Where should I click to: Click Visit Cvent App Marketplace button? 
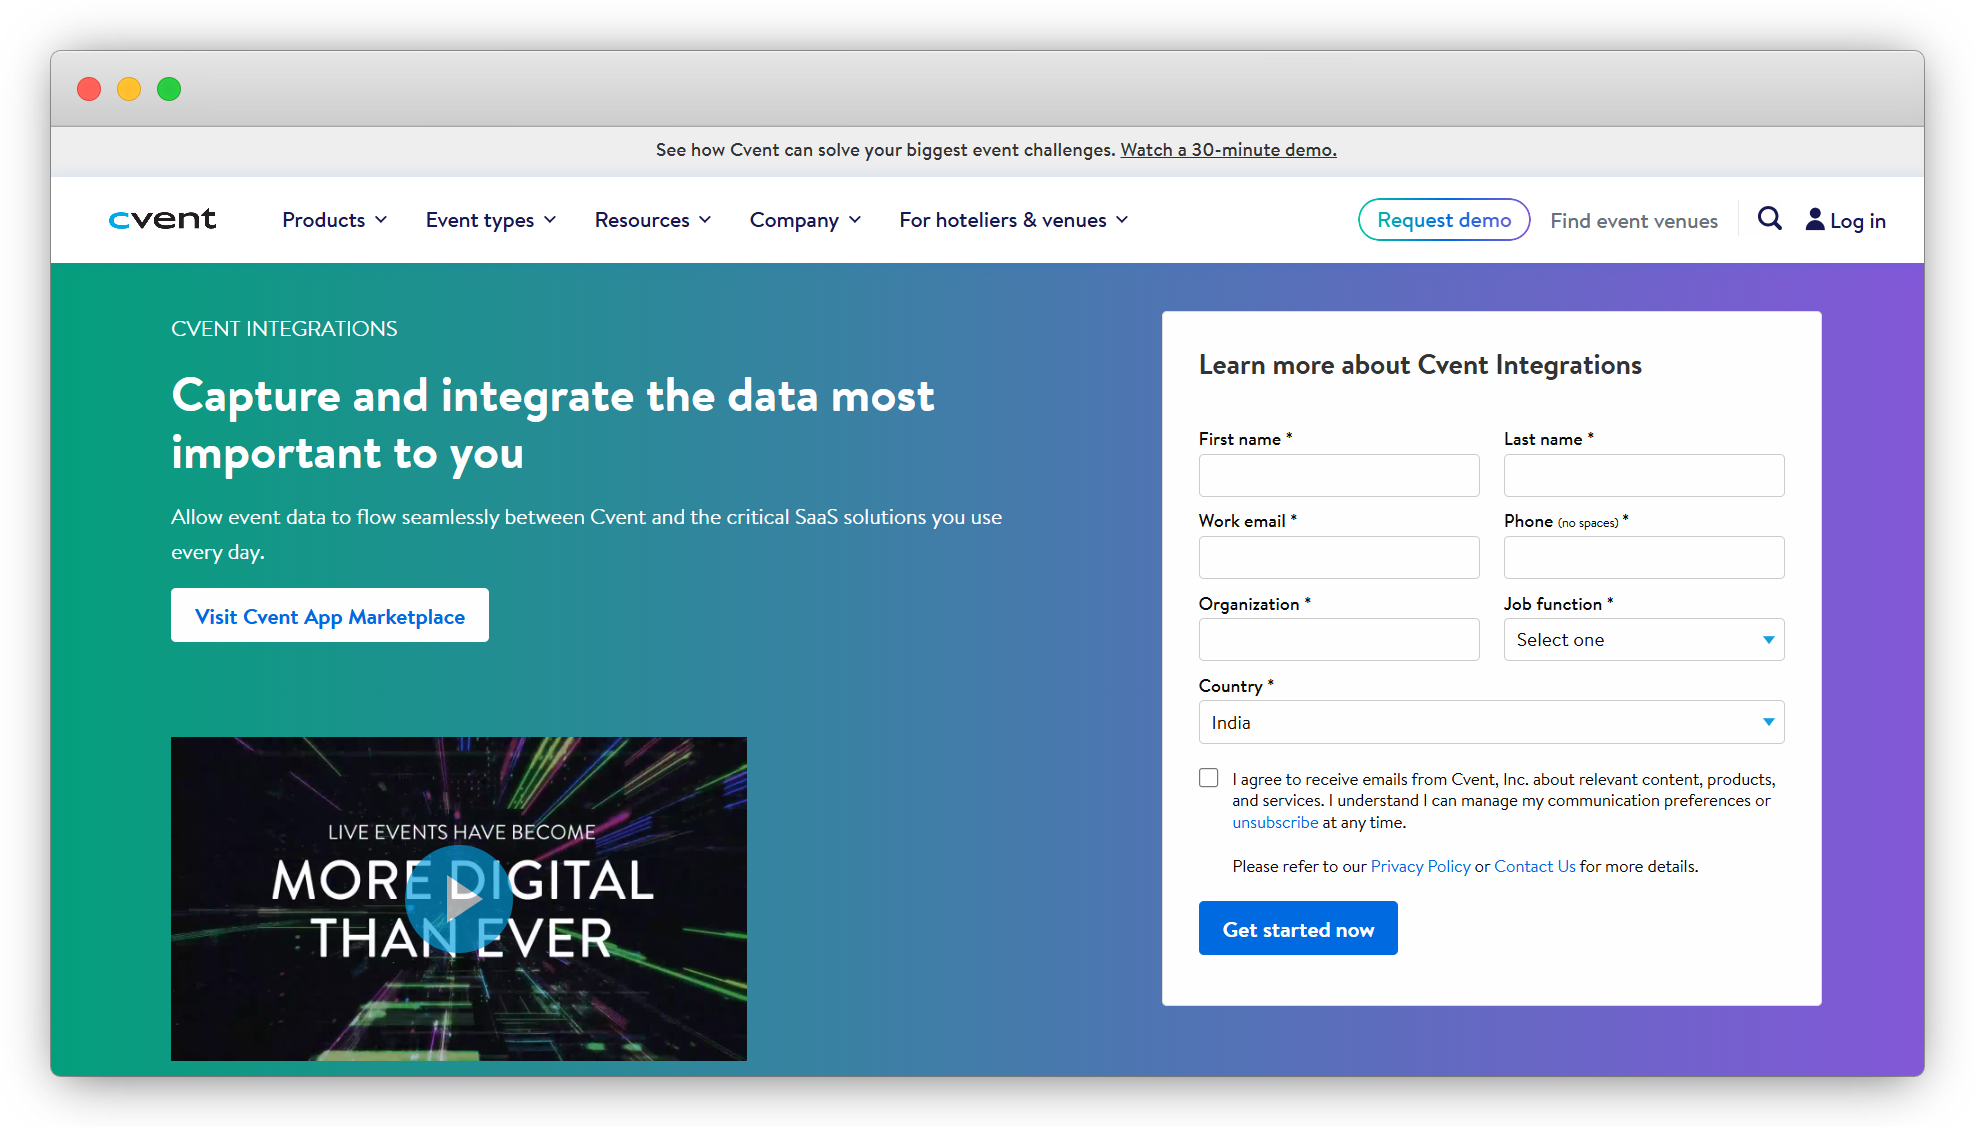330,615
